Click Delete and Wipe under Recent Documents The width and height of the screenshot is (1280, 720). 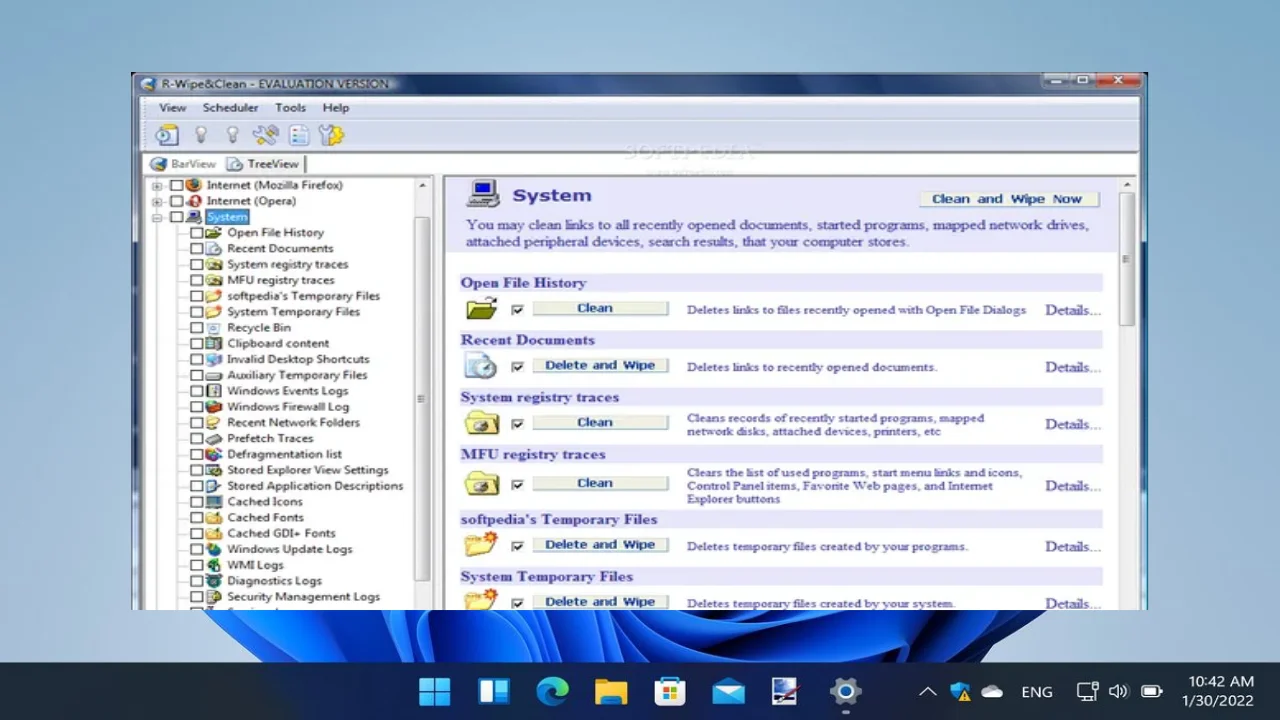tap(600, 366)
